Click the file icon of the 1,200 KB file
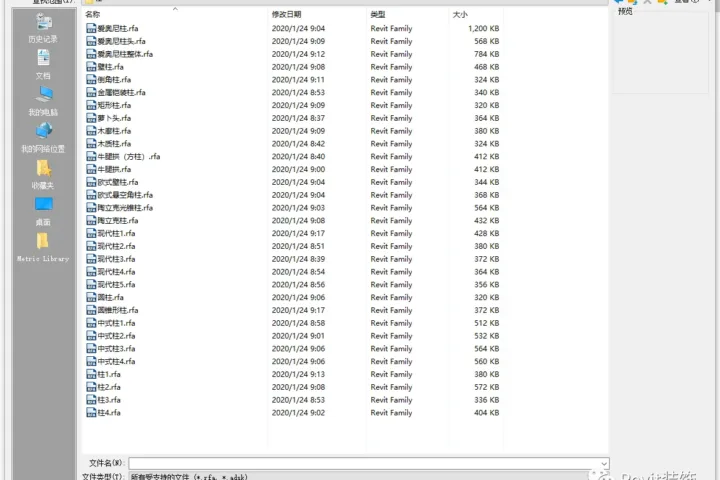720x480 pixels. click(91, 28)
